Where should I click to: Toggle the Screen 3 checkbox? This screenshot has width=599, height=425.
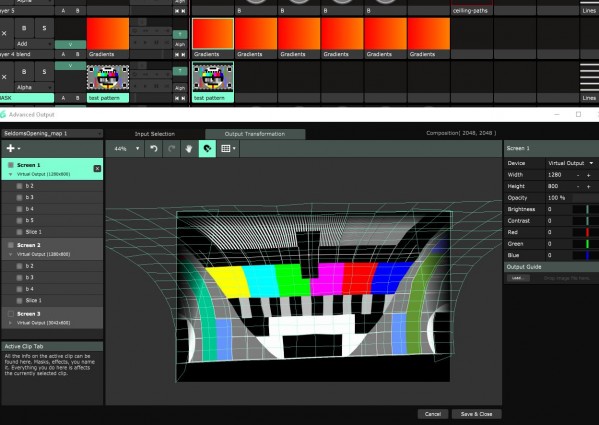11,314
